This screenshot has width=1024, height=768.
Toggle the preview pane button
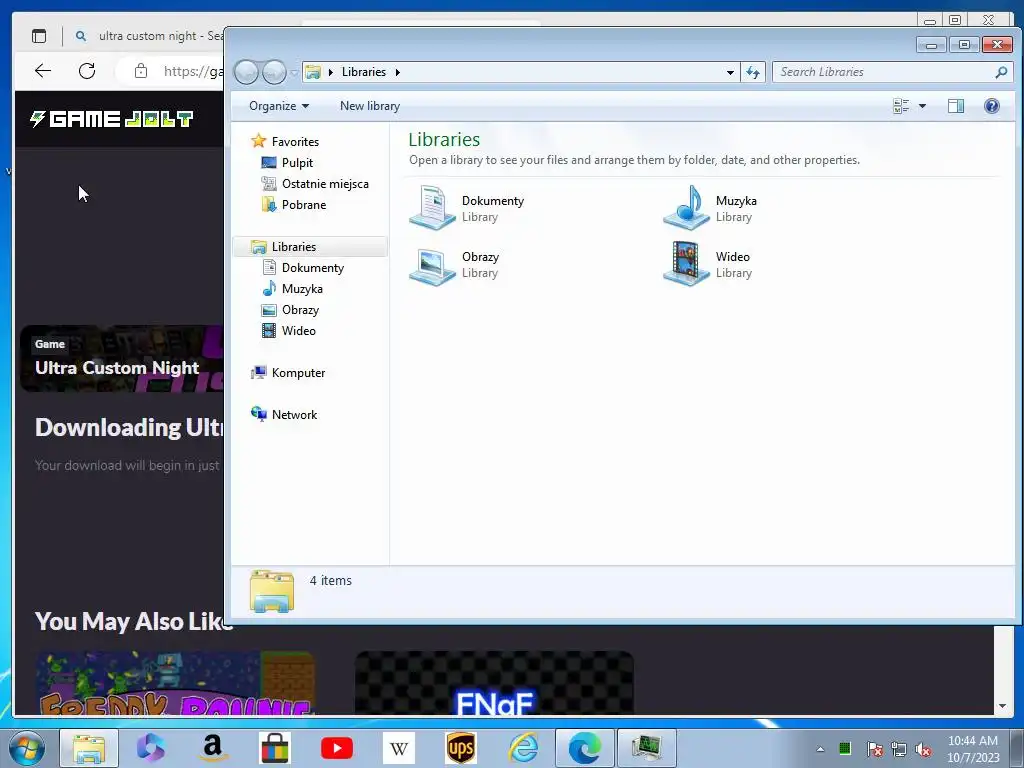click(x=955, y=106)
